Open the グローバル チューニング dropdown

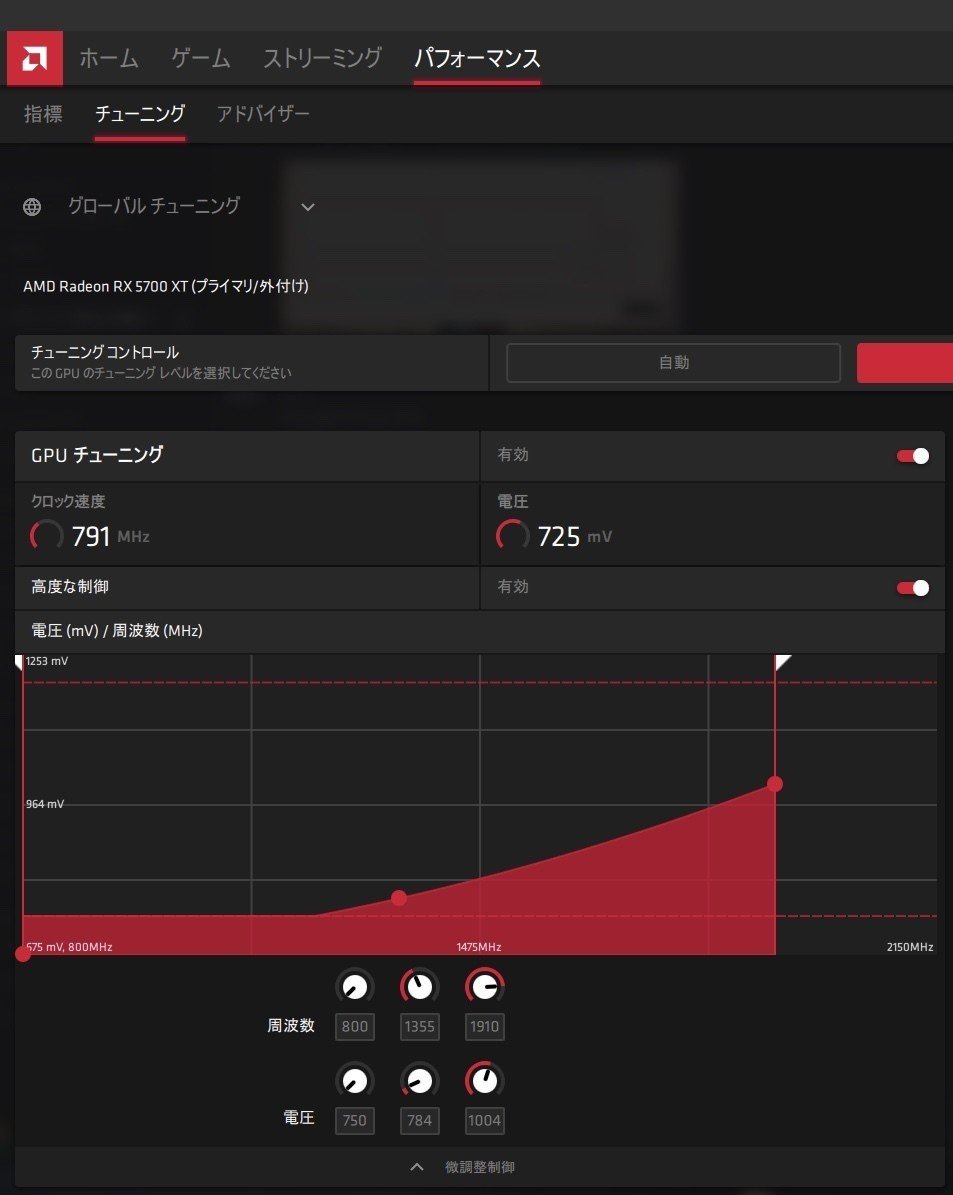point(307,207)
